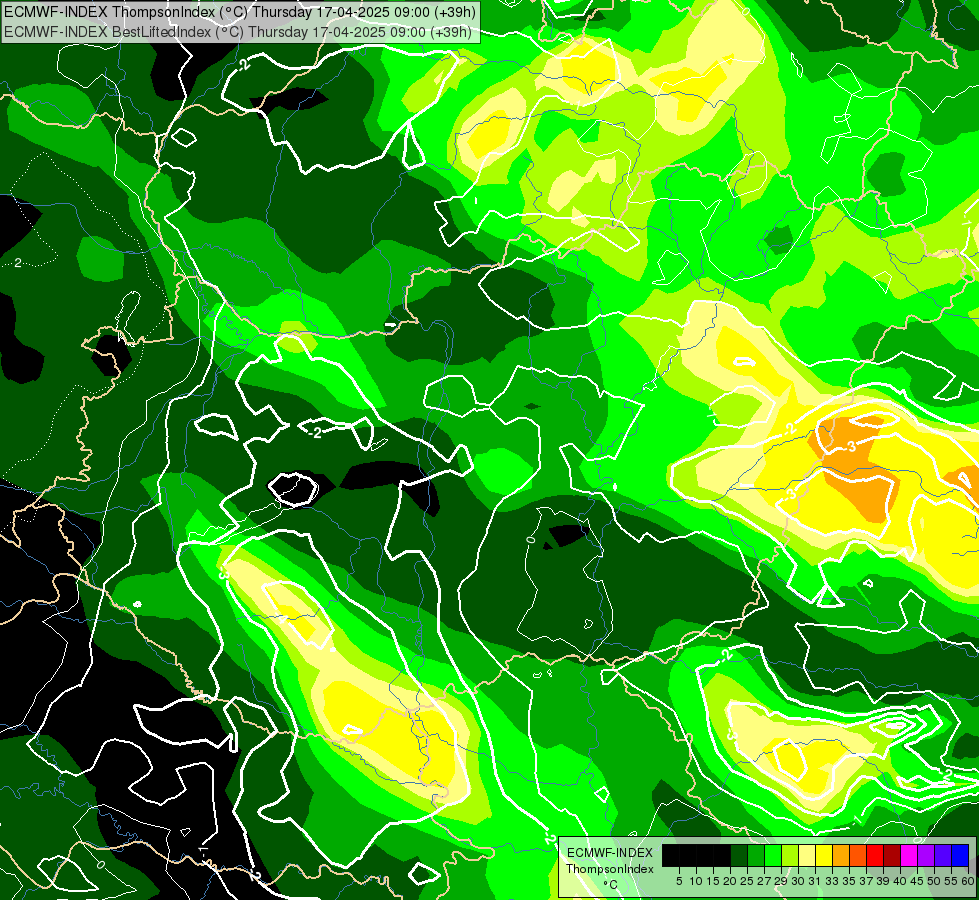This screenshot has height=900, width=979.
Task: Click legend tick value 30
Action: pos(799,881)
